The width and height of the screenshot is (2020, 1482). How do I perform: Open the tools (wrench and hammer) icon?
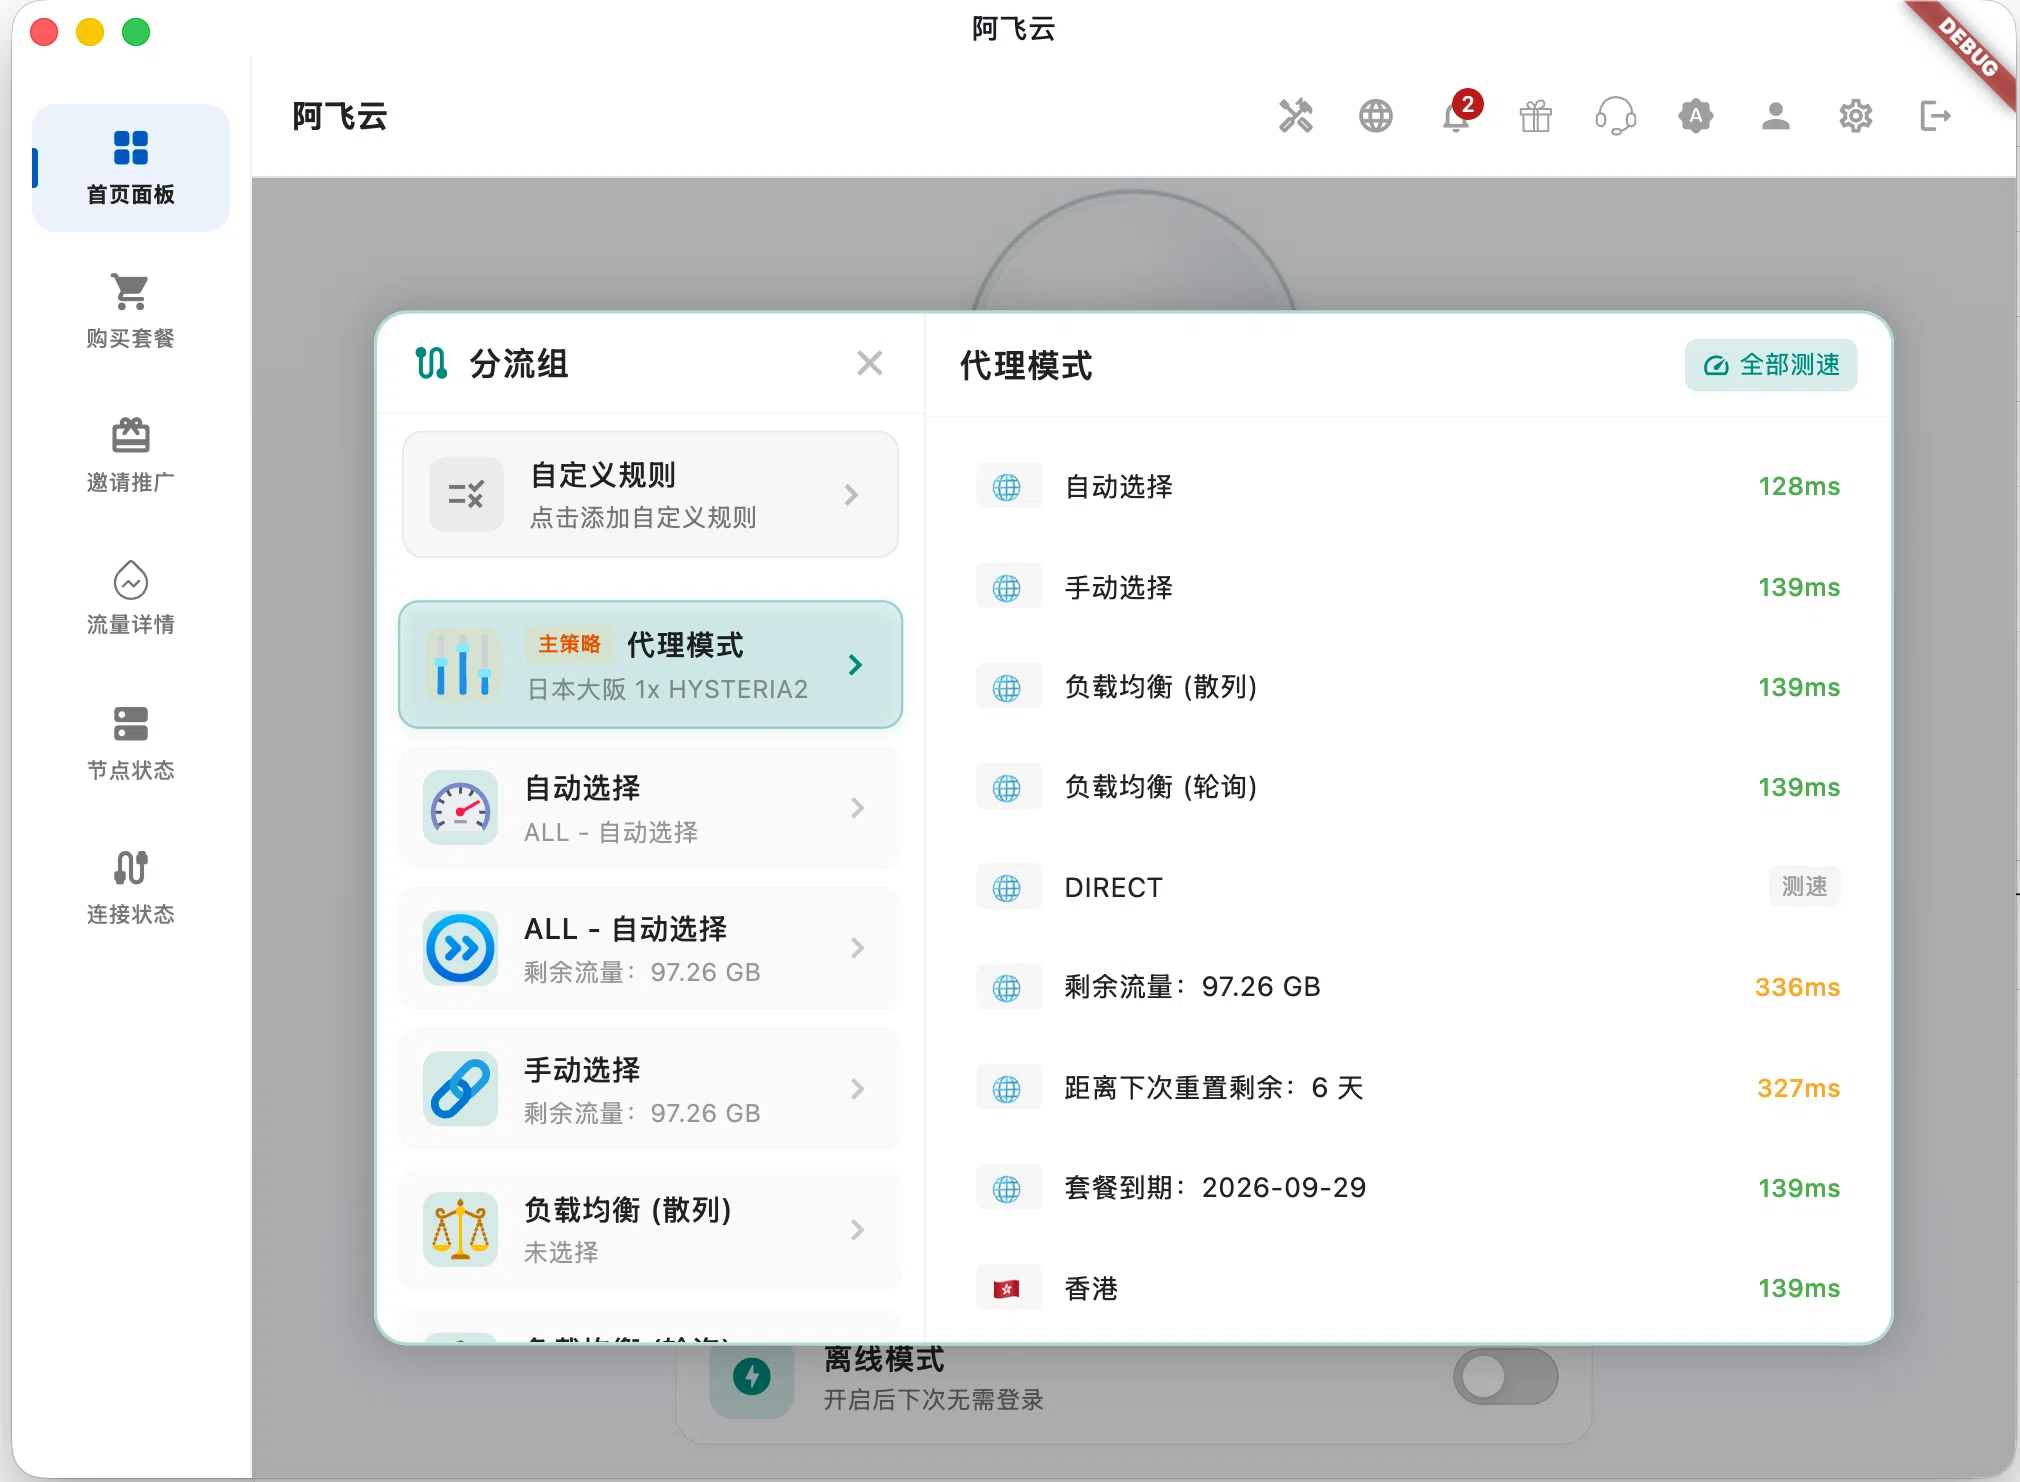1295,116
